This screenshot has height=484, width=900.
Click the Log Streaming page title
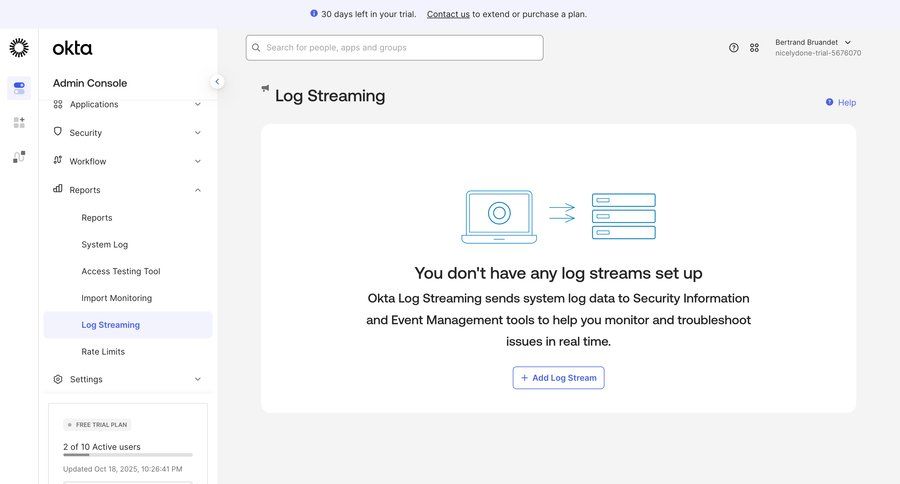(x=330, y=96)
